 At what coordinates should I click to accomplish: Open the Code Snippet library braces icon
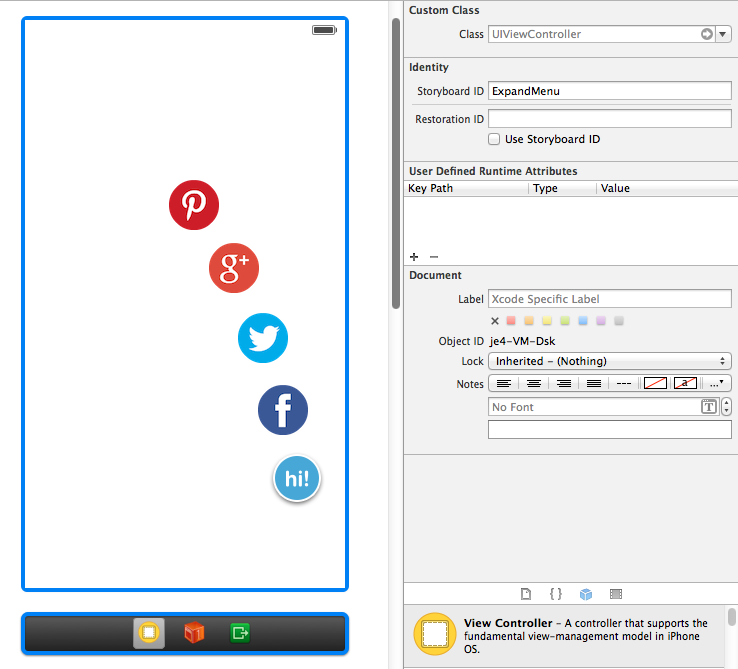[556, 594]
